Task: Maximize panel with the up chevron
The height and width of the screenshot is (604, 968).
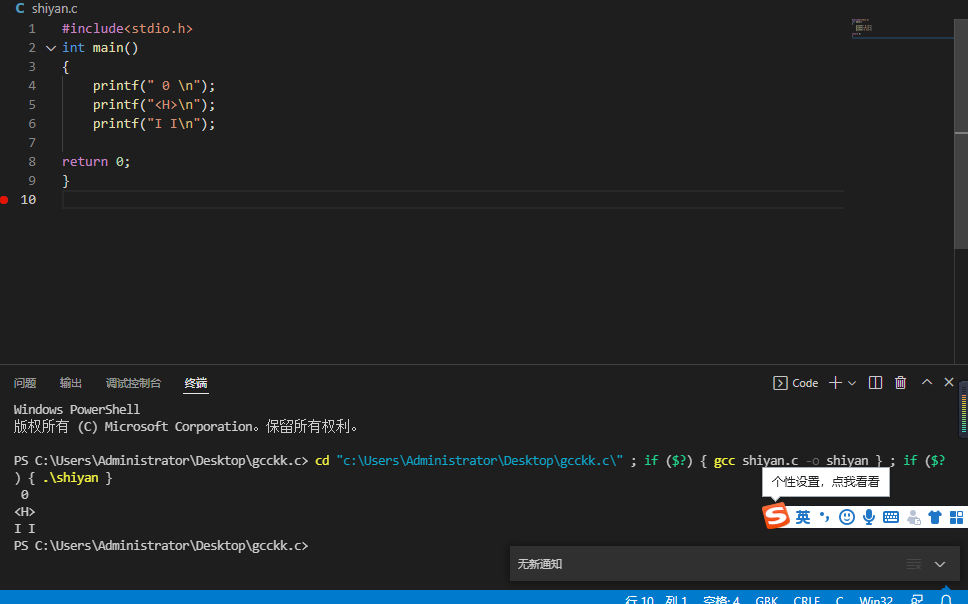Action: click(x=927, y=382)
